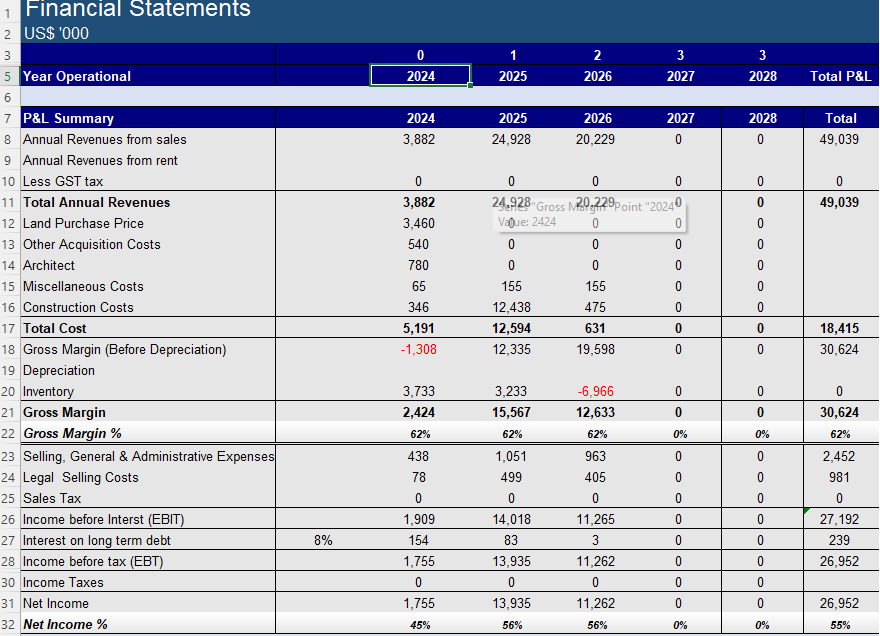The width and height of the screenshot is (880, 636).
Task: Click the 540 acquisition cost value
Action: tap(418, 244)
